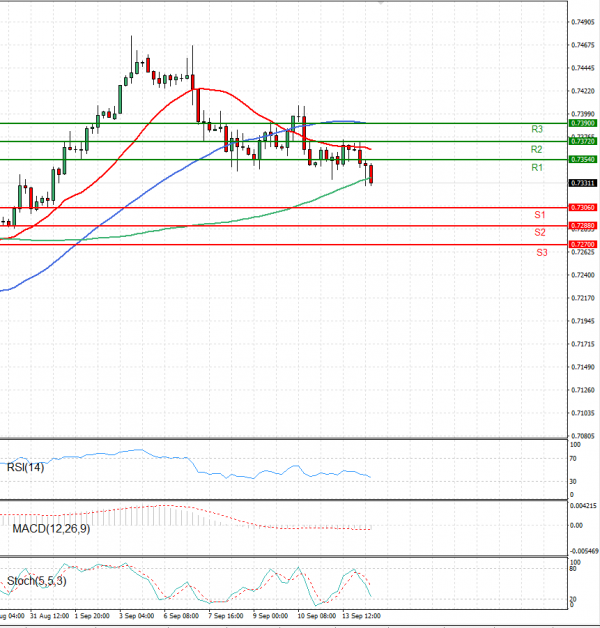600x628 pixels.
Task: Click the 0.74905 price axis label
Action: 583,22
